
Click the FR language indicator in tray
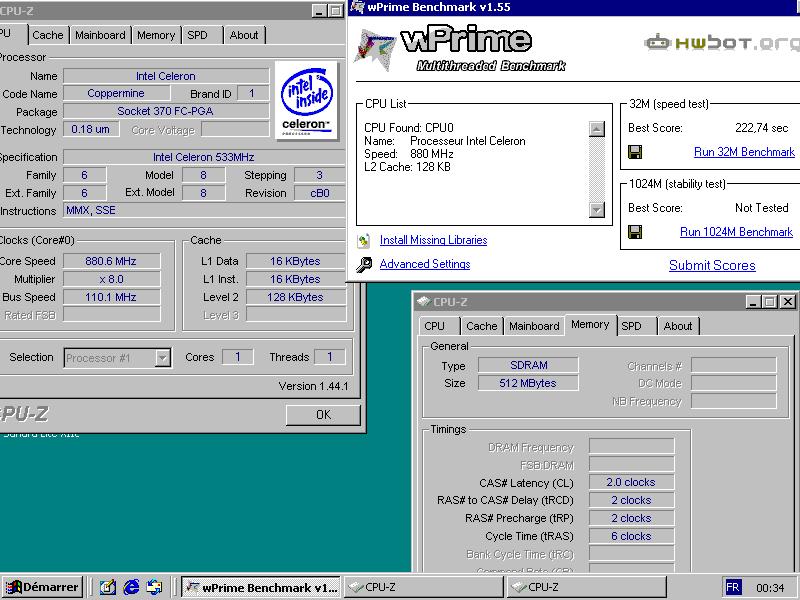click(732, 587)
